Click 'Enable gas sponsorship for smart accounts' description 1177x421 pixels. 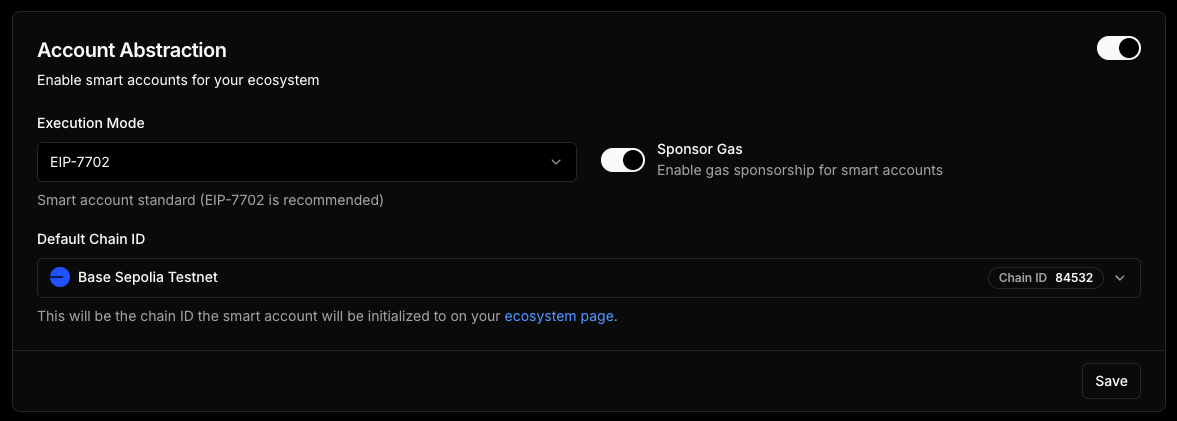(799, 170)
